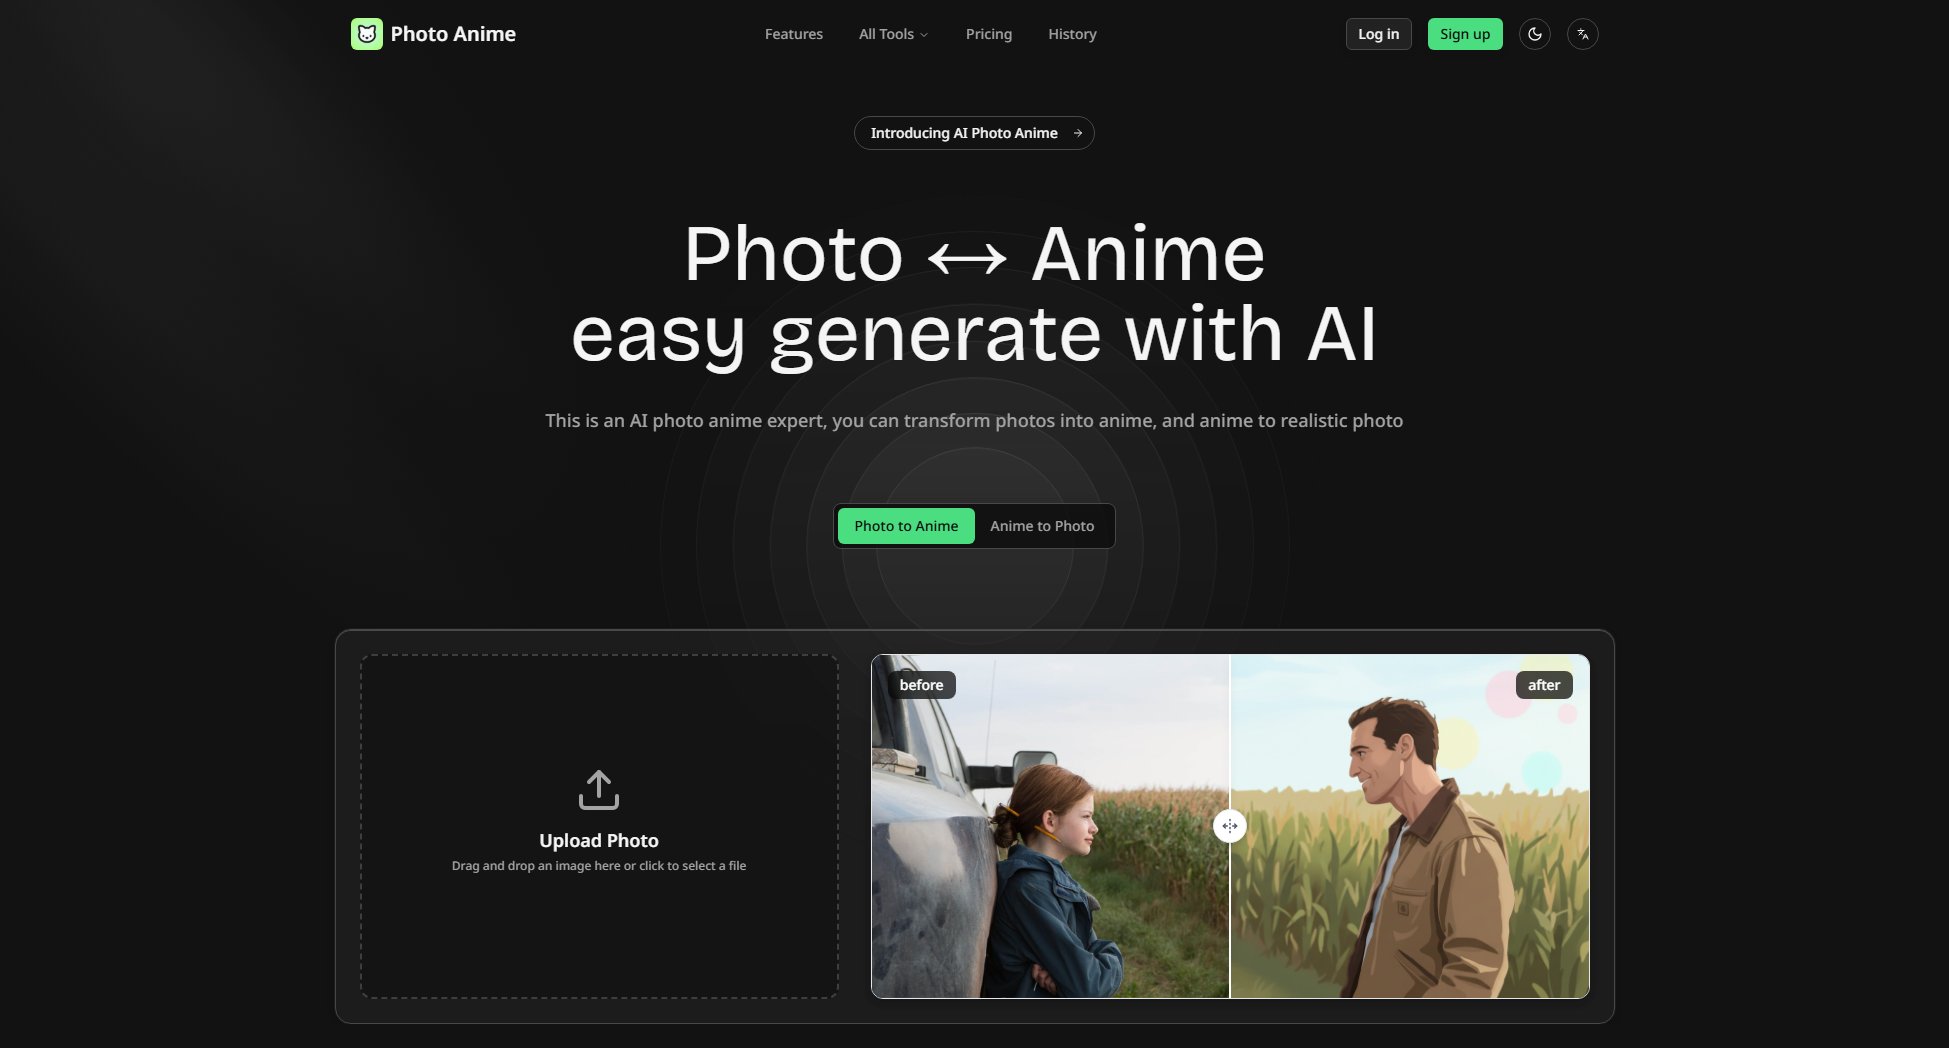Go to the Pricing page
Image resolution: width=1949 pixels, height=1048 pixels.
989,34
